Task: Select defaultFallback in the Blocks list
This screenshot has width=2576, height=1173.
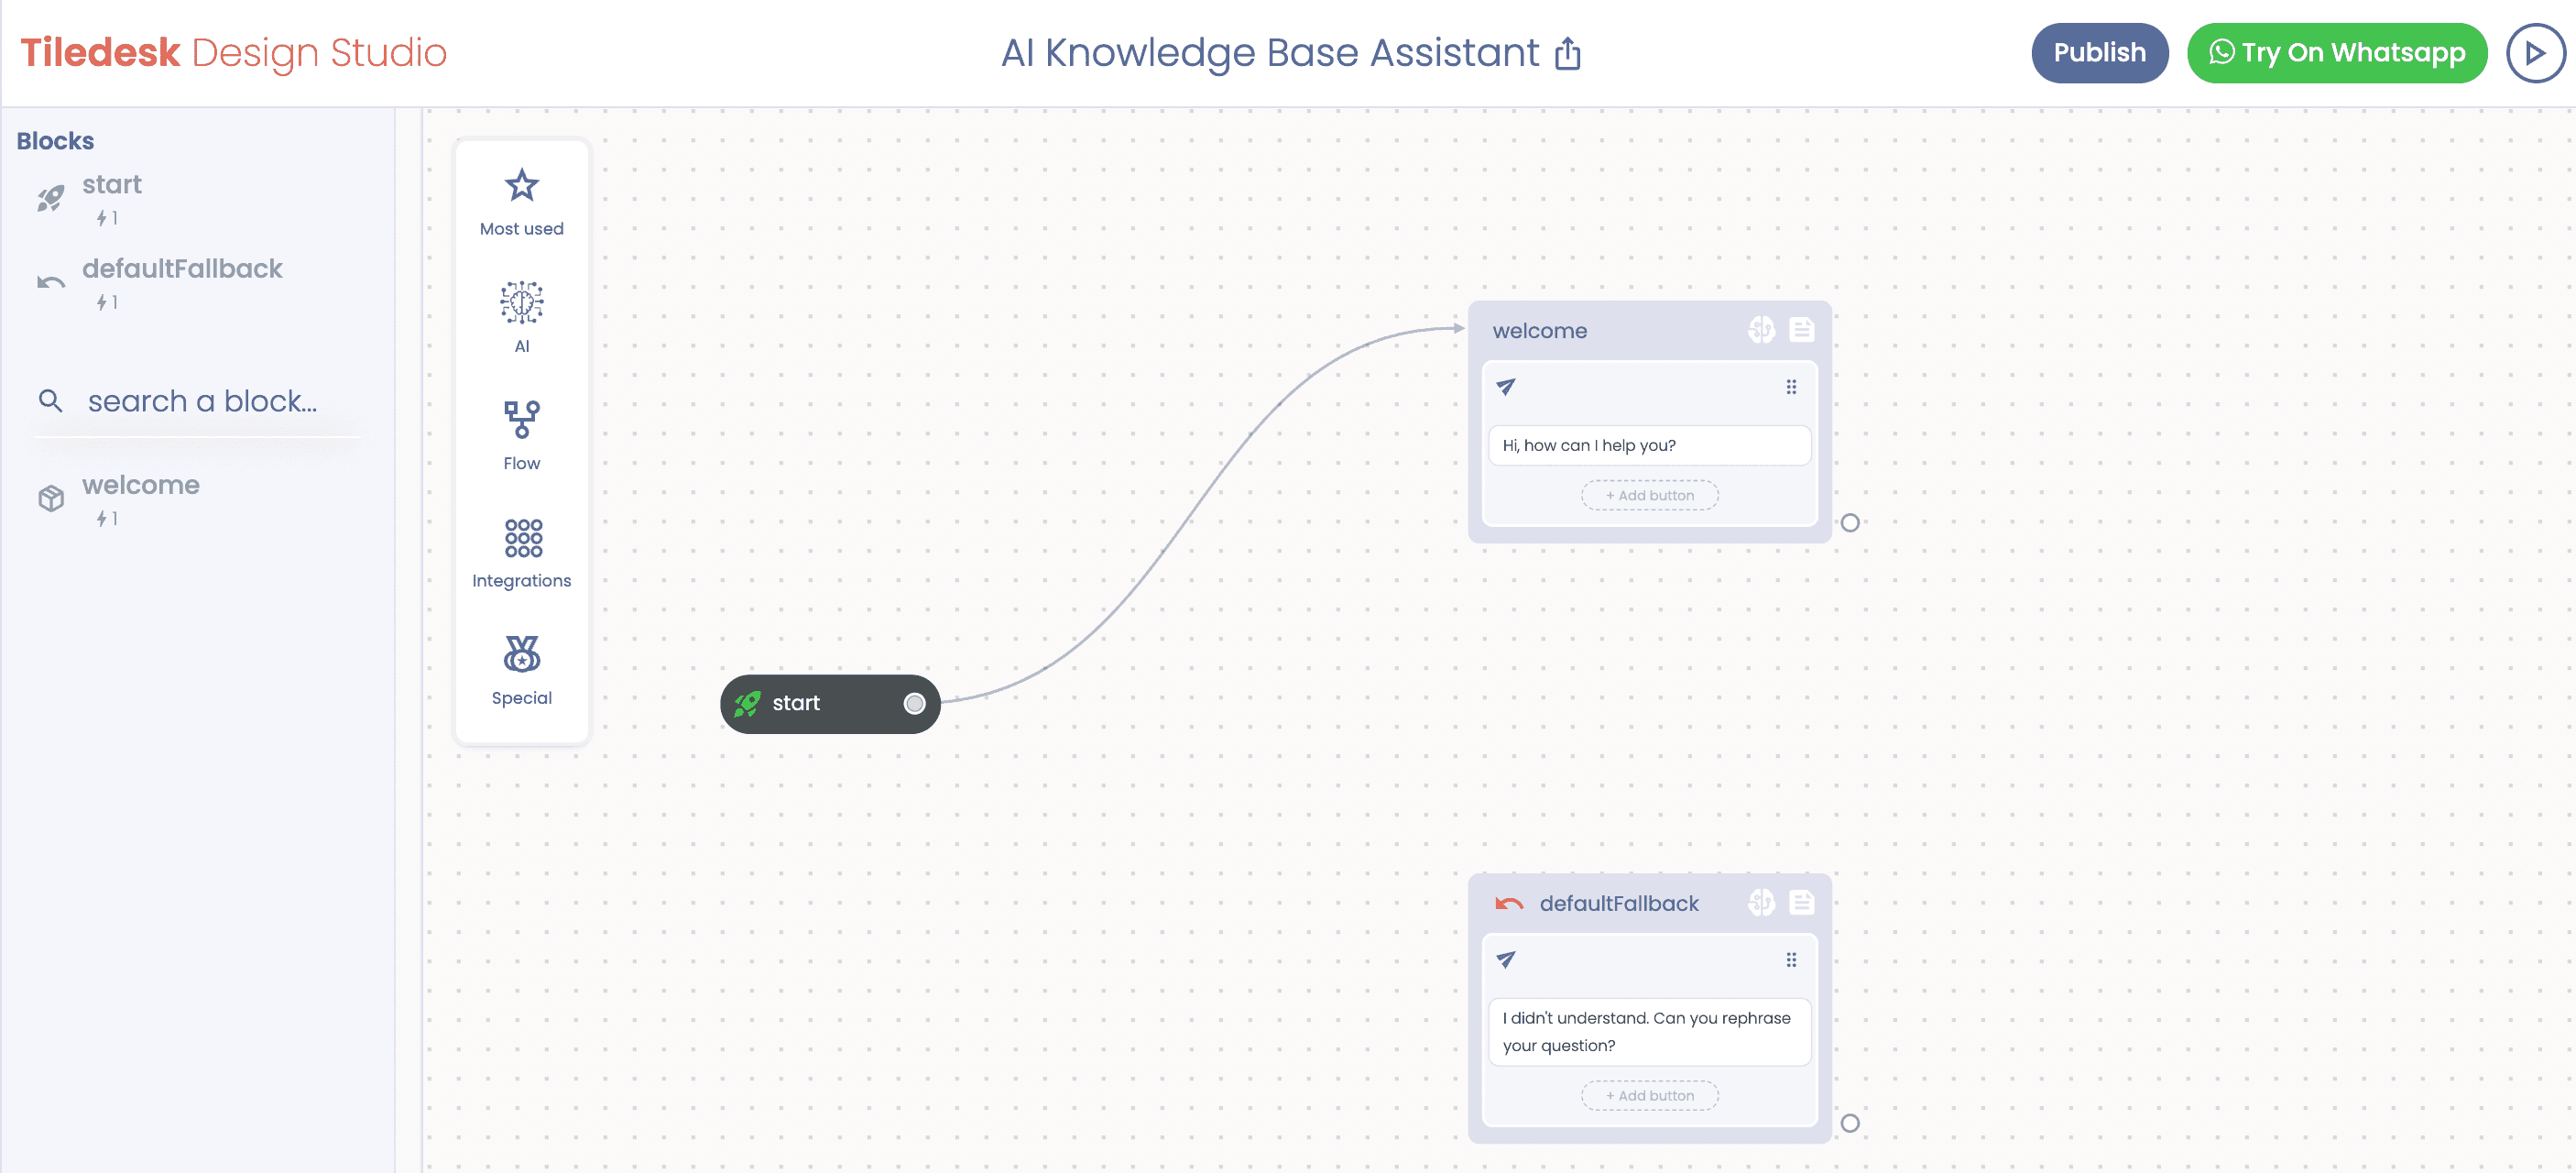Action: click(182, 269)
